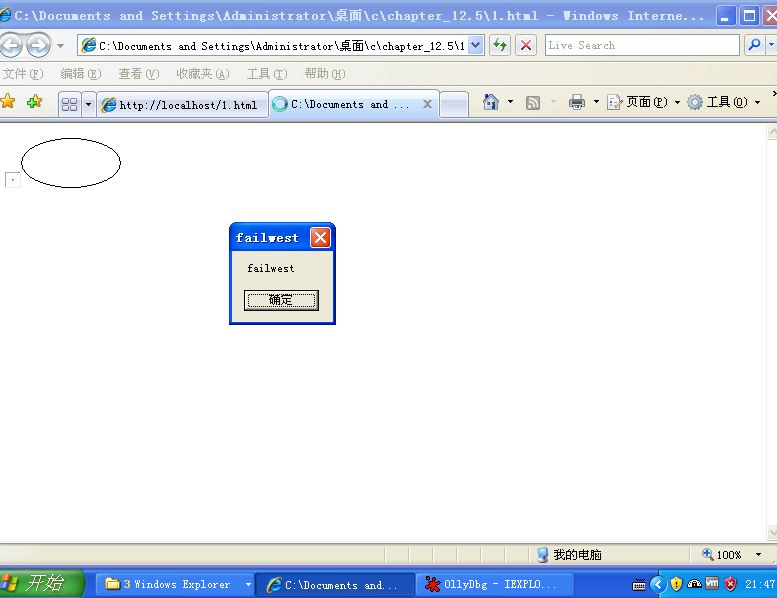Open the 工具(O) toolbar menu
The height and width of the screenshot is (598, 777).
coord(724,102)
